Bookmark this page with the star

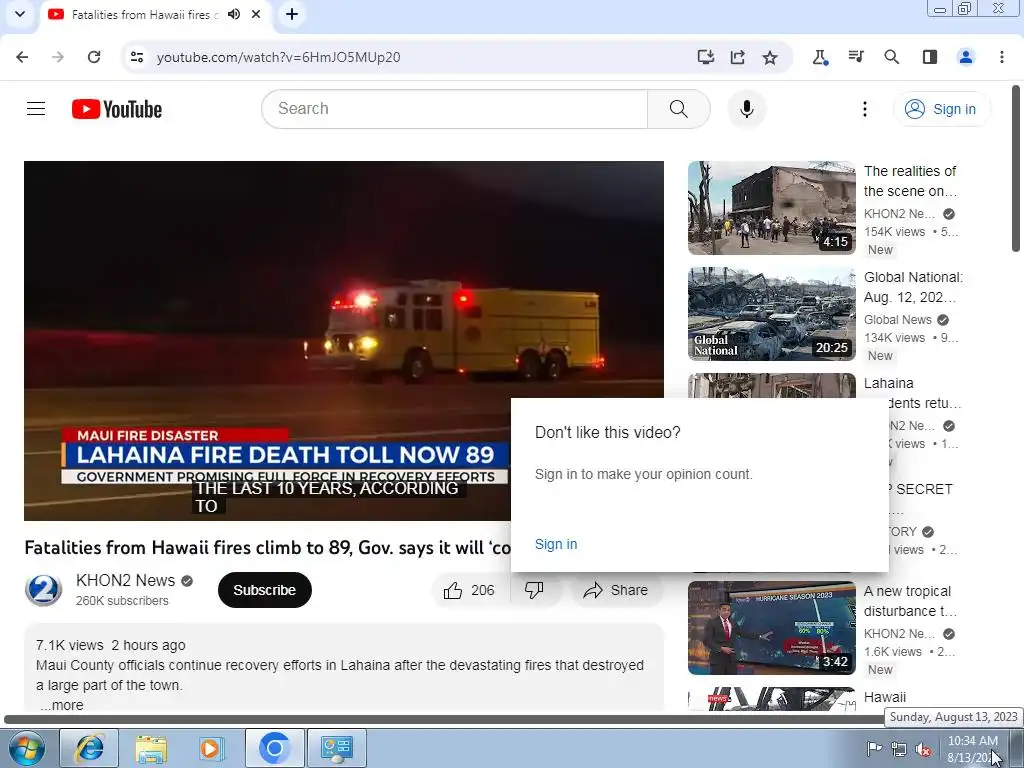coord(770,57)
